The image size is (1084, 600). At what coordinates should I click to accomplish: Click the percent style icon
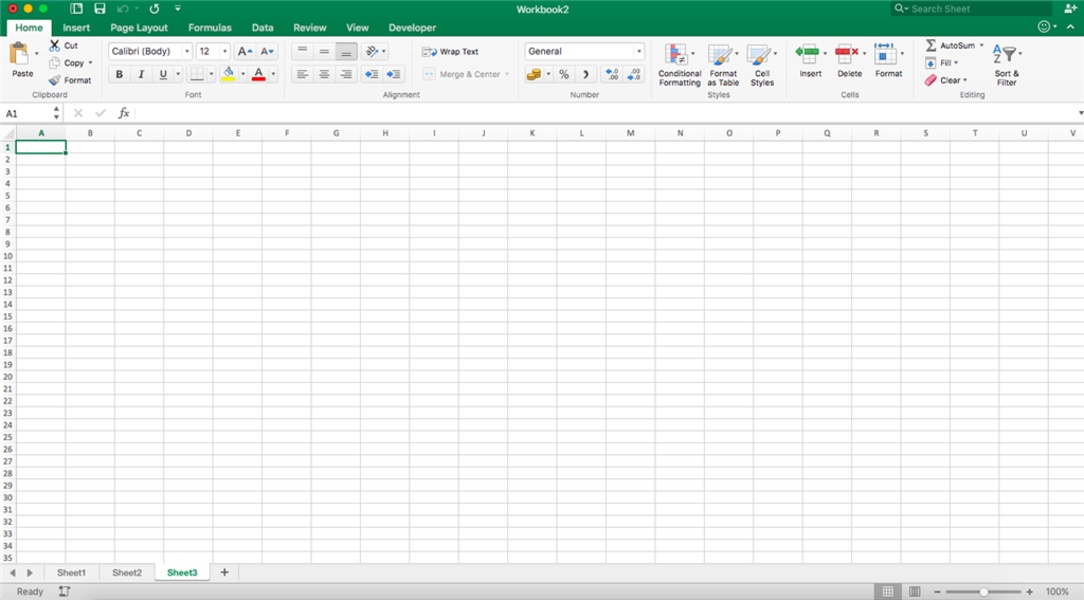[x=564, y=74]
